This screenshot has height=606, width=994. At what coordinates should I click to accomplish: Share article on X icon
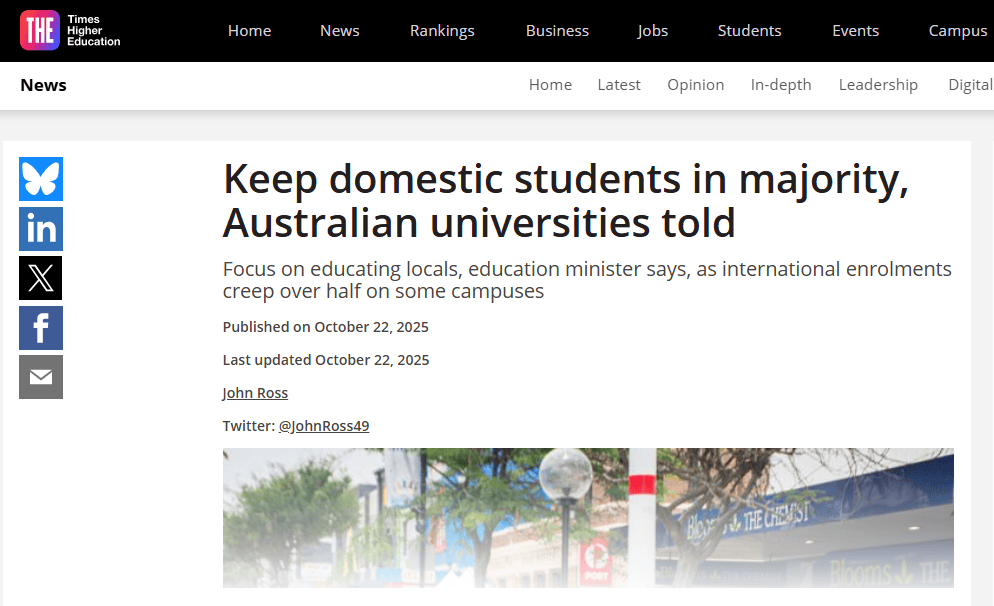point(41,278)
